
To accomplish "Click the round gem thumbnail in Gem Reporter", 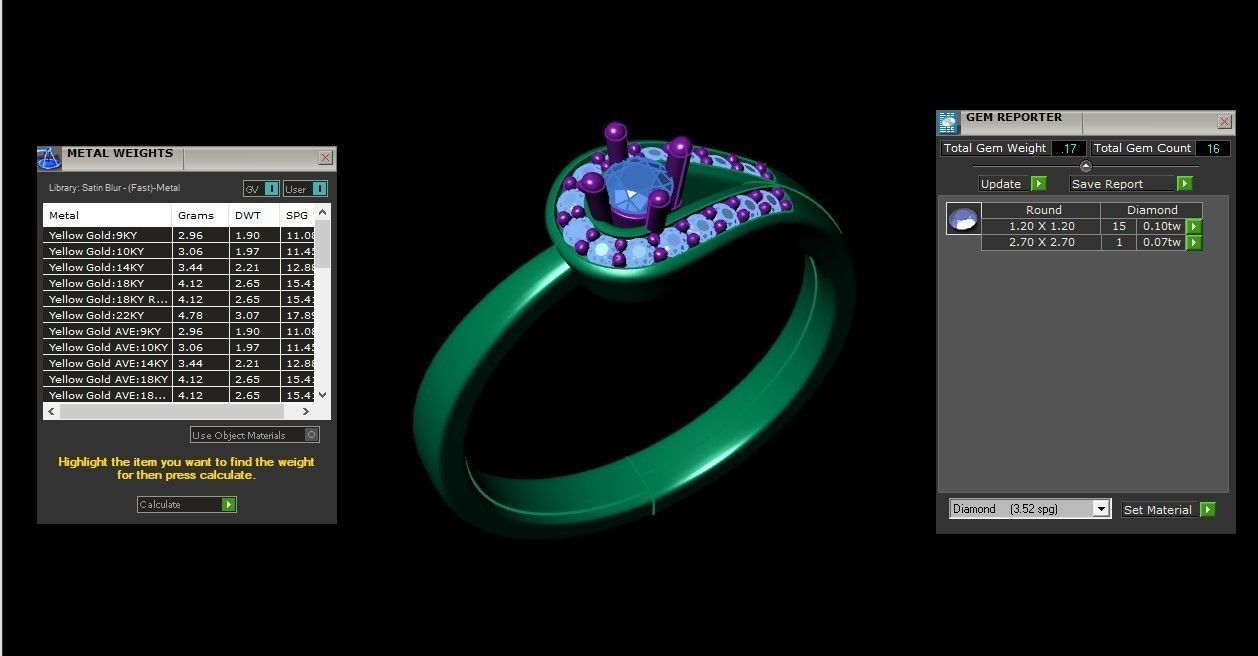I will (963, 219).
